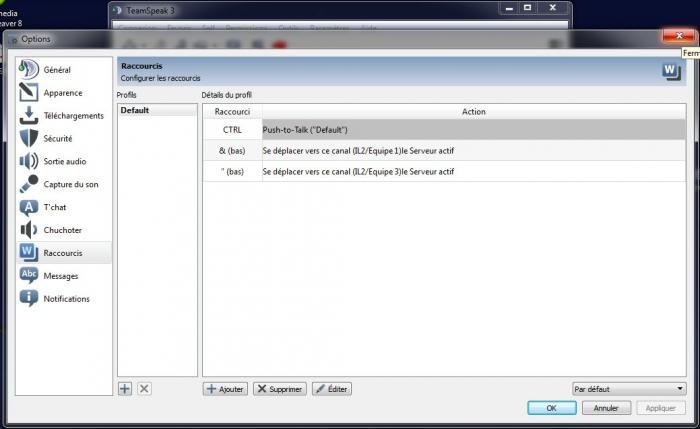Select the Push-to-Talk ("Default") action
Image resolution: width=700 pixels, height=429 pixels.
(x=474, y=130)
